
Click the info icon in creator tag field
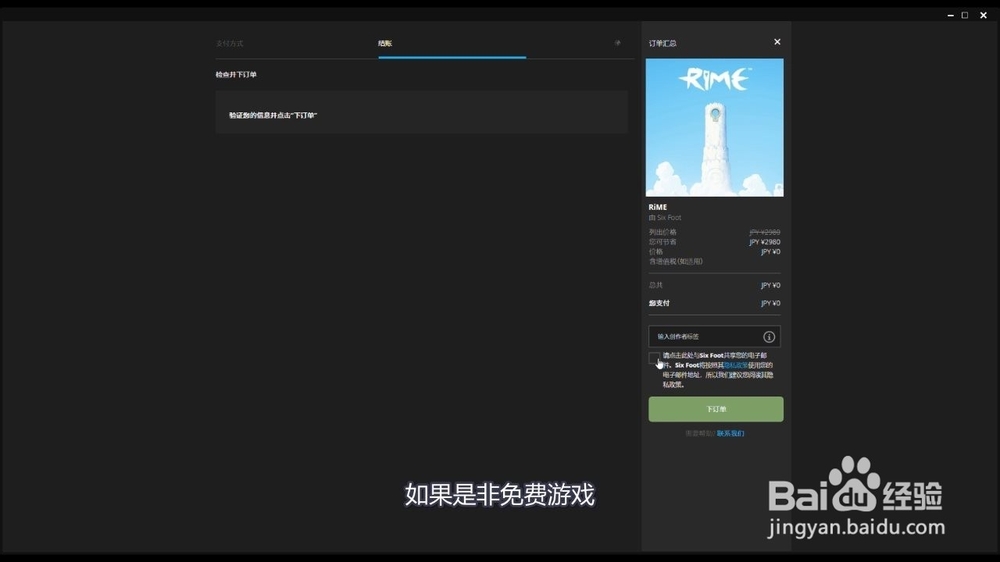769,337
